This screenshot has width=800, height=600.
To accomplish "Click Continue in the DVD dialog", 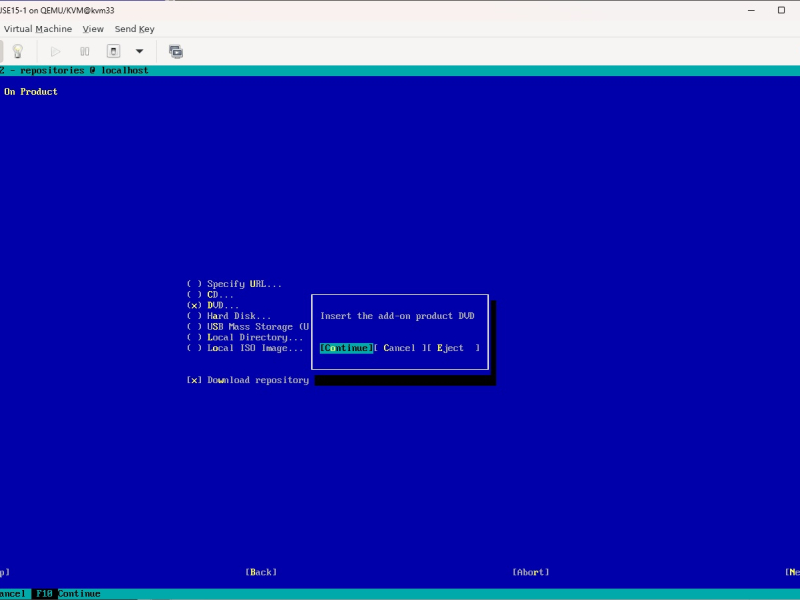I will pyautogui.click(x=346, y=348).
